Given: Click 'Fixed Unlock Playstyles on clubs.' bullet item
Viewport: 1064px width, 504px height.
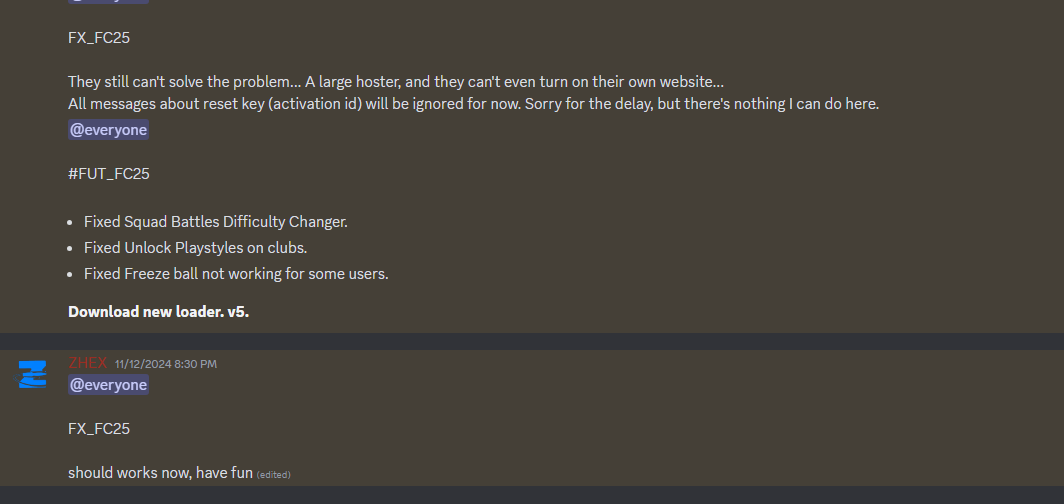Looking at the screenshot, I should coord(195,248).
